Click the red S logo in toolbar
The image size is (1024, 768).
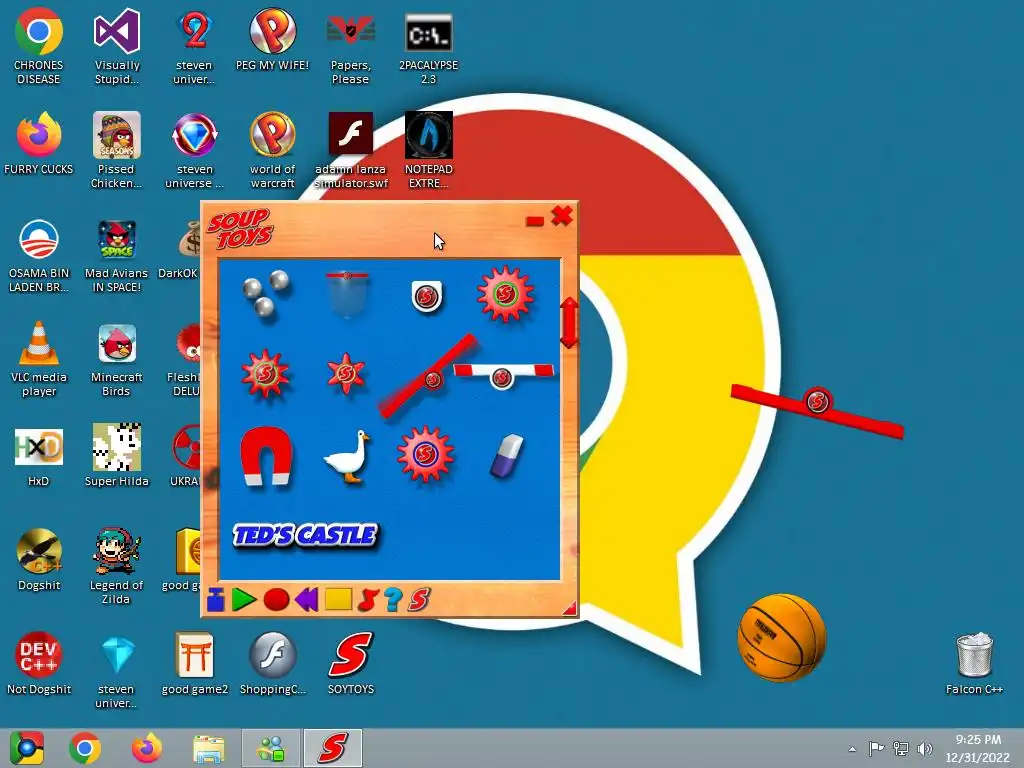[x=419, y=600]
